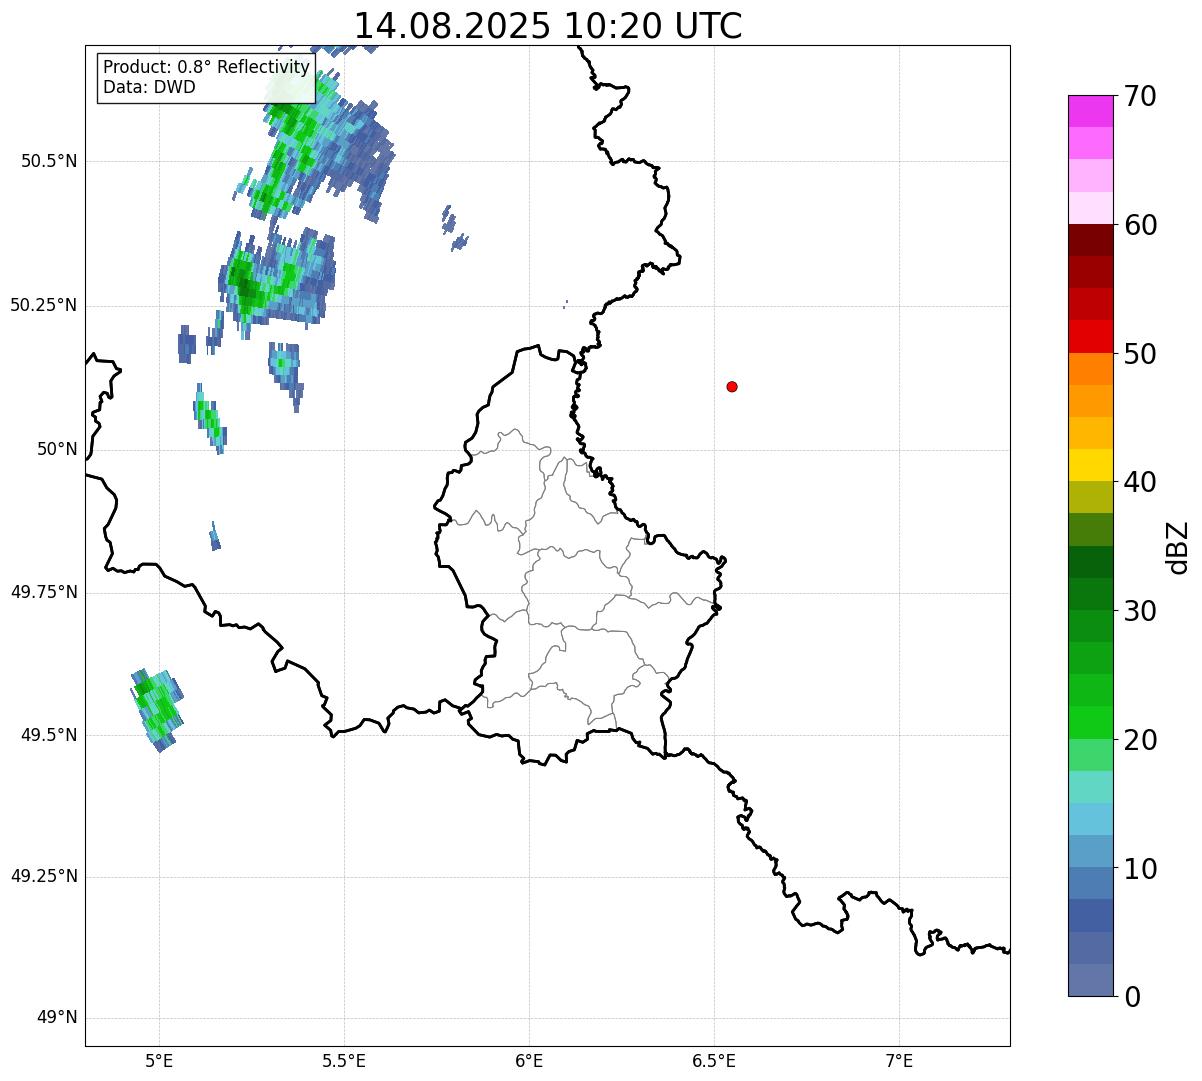Click the 20 dBZ colorbar label
Viewport: 1202px width, 1081px height.
pos(1140,740)
